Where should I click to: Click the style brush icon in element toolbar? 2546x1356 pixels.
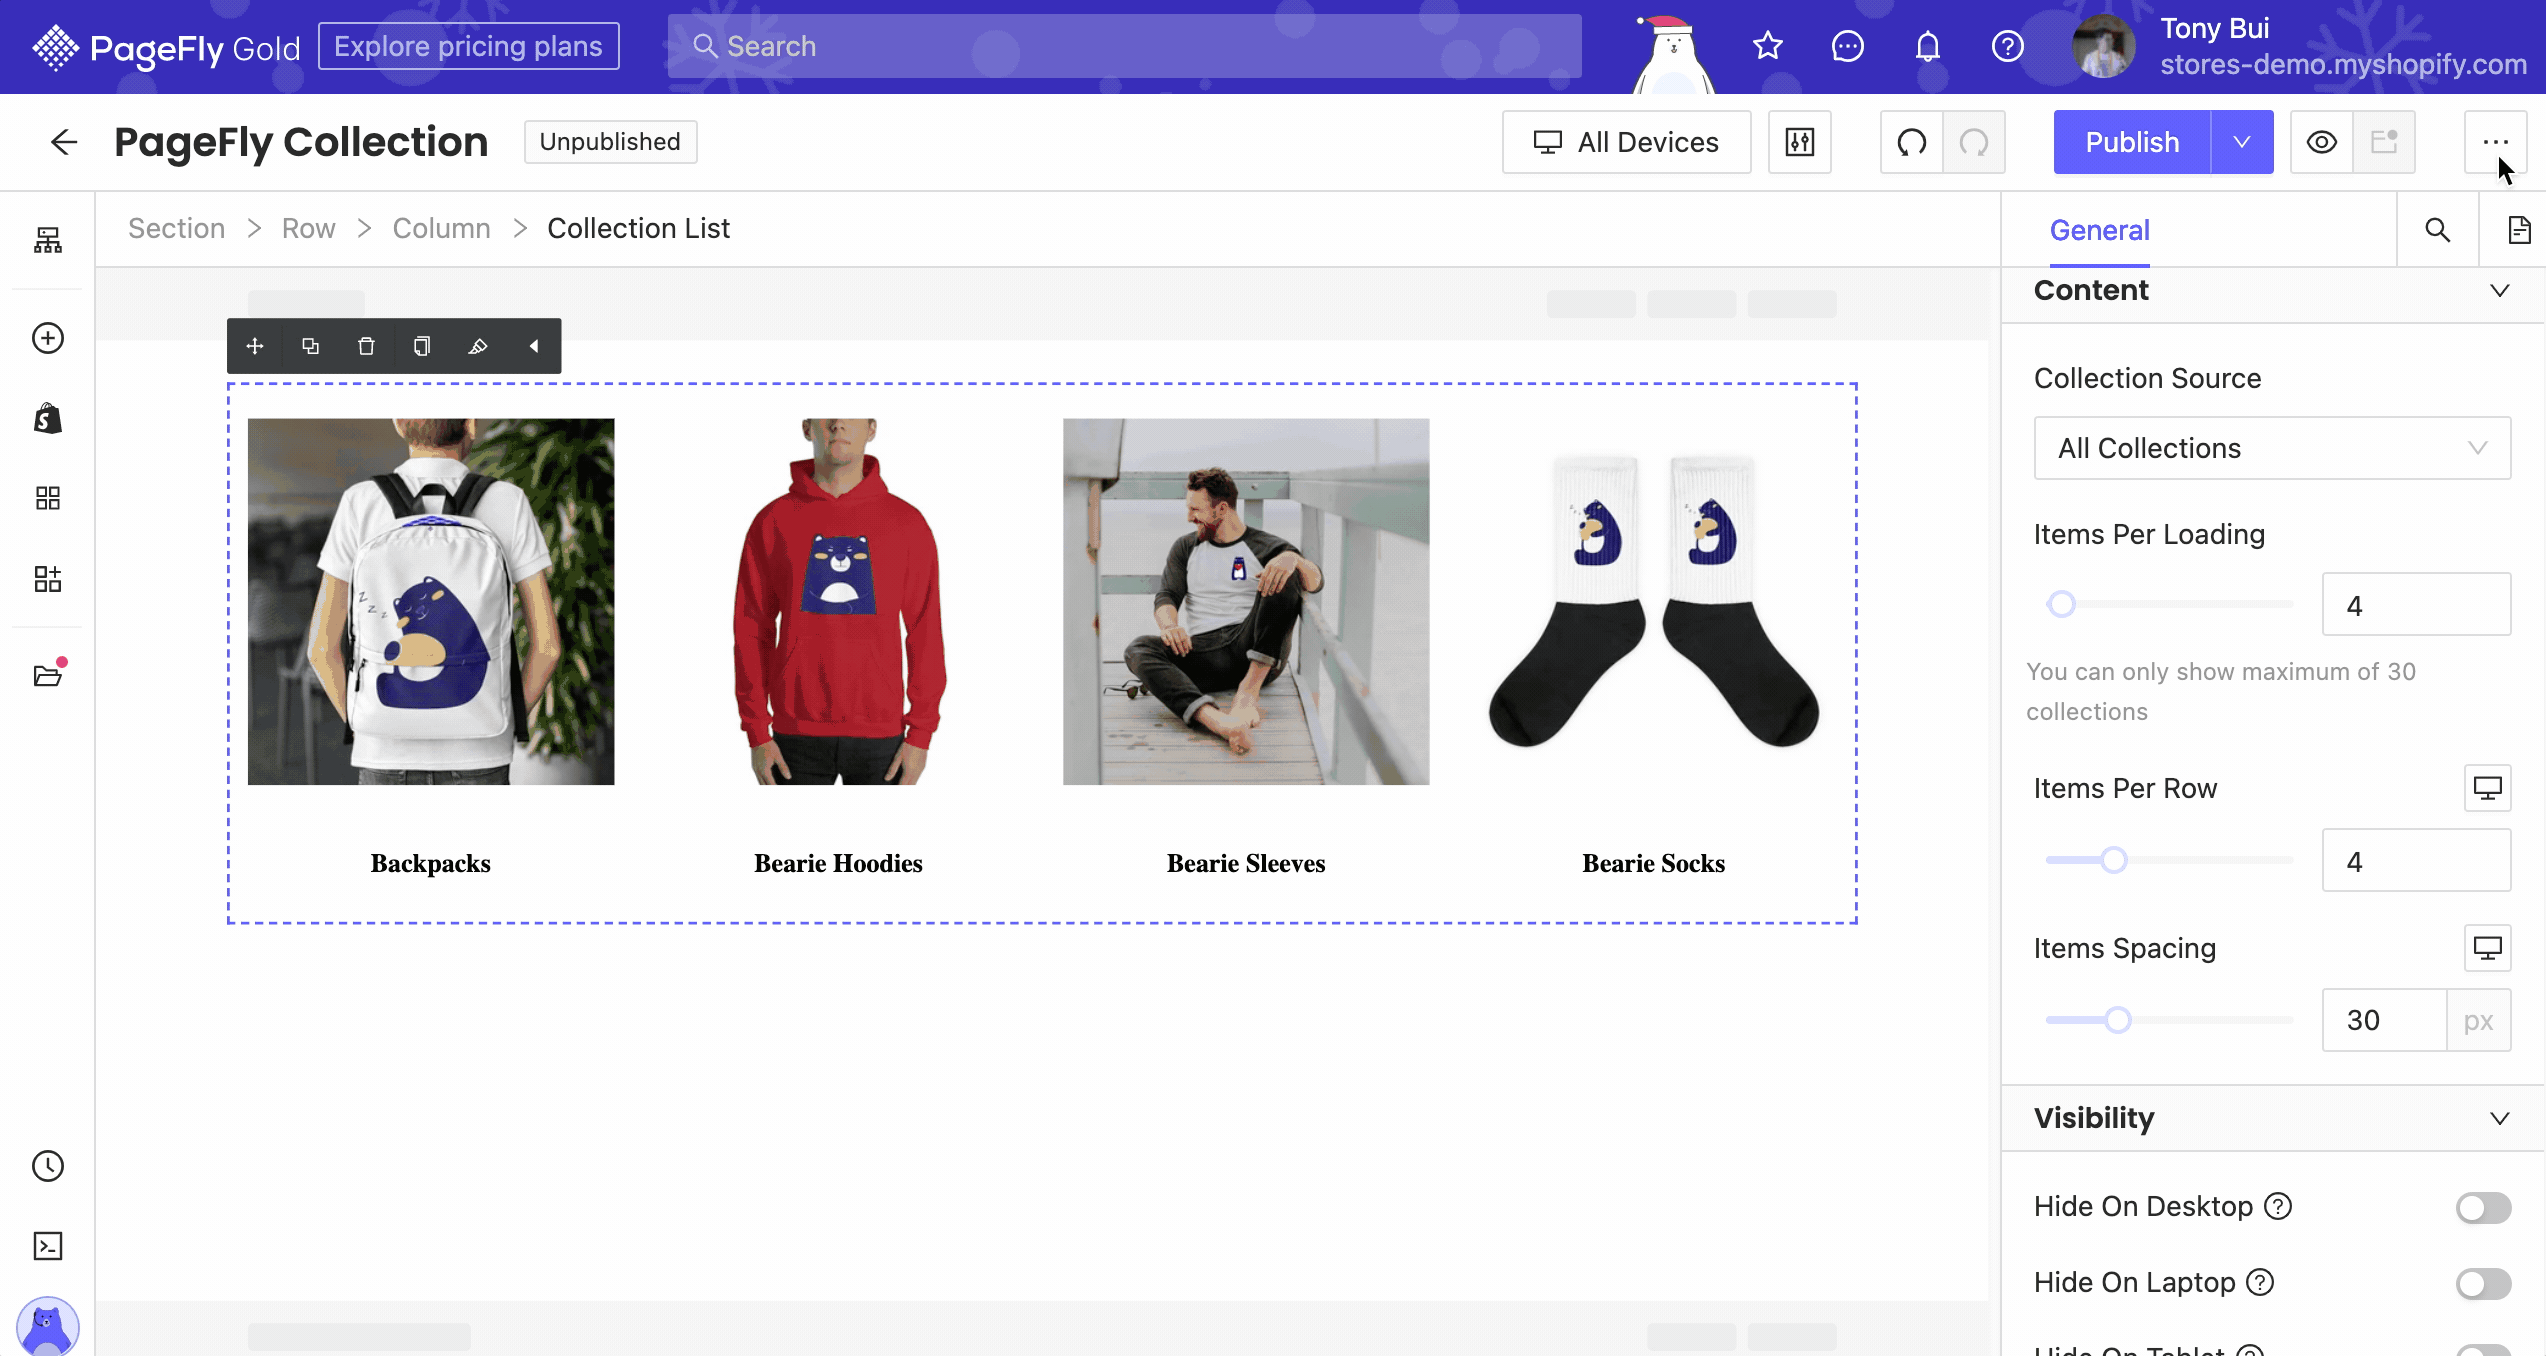tap(478, 346)
